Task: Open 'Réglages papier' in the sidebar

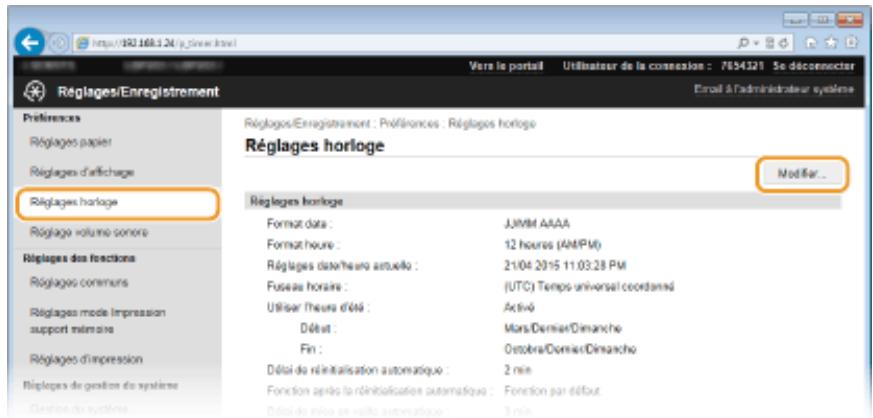Action: tap(71, 142)
